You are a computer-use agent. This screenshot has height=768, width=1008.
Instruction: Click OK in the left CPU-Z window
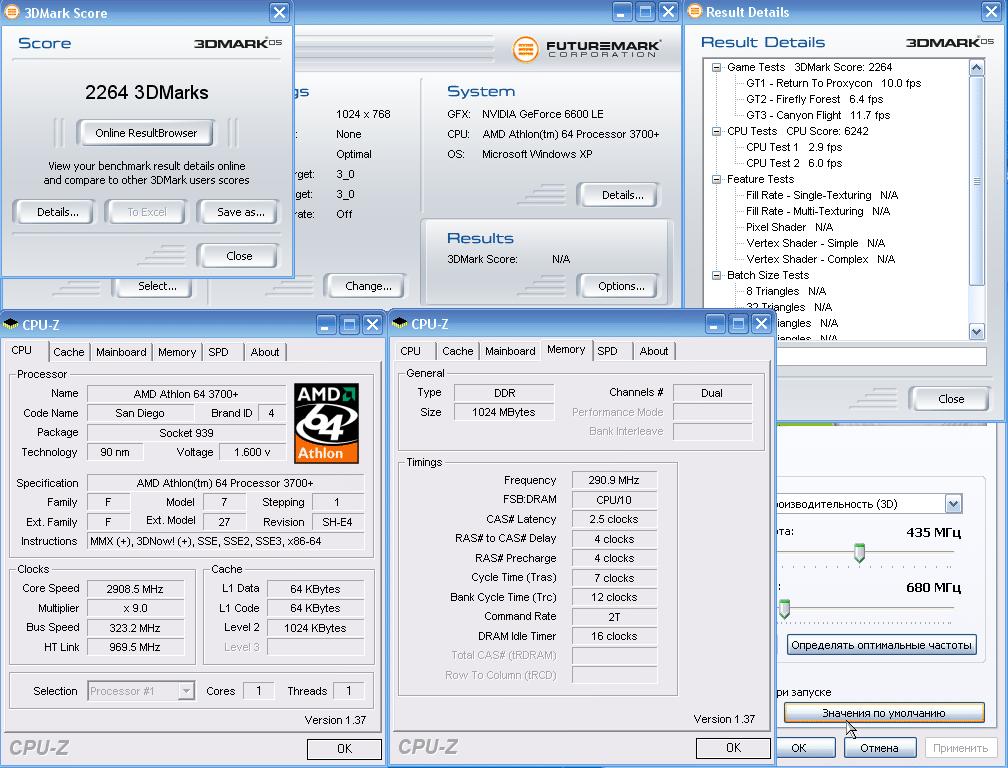[x=345, y=749]
